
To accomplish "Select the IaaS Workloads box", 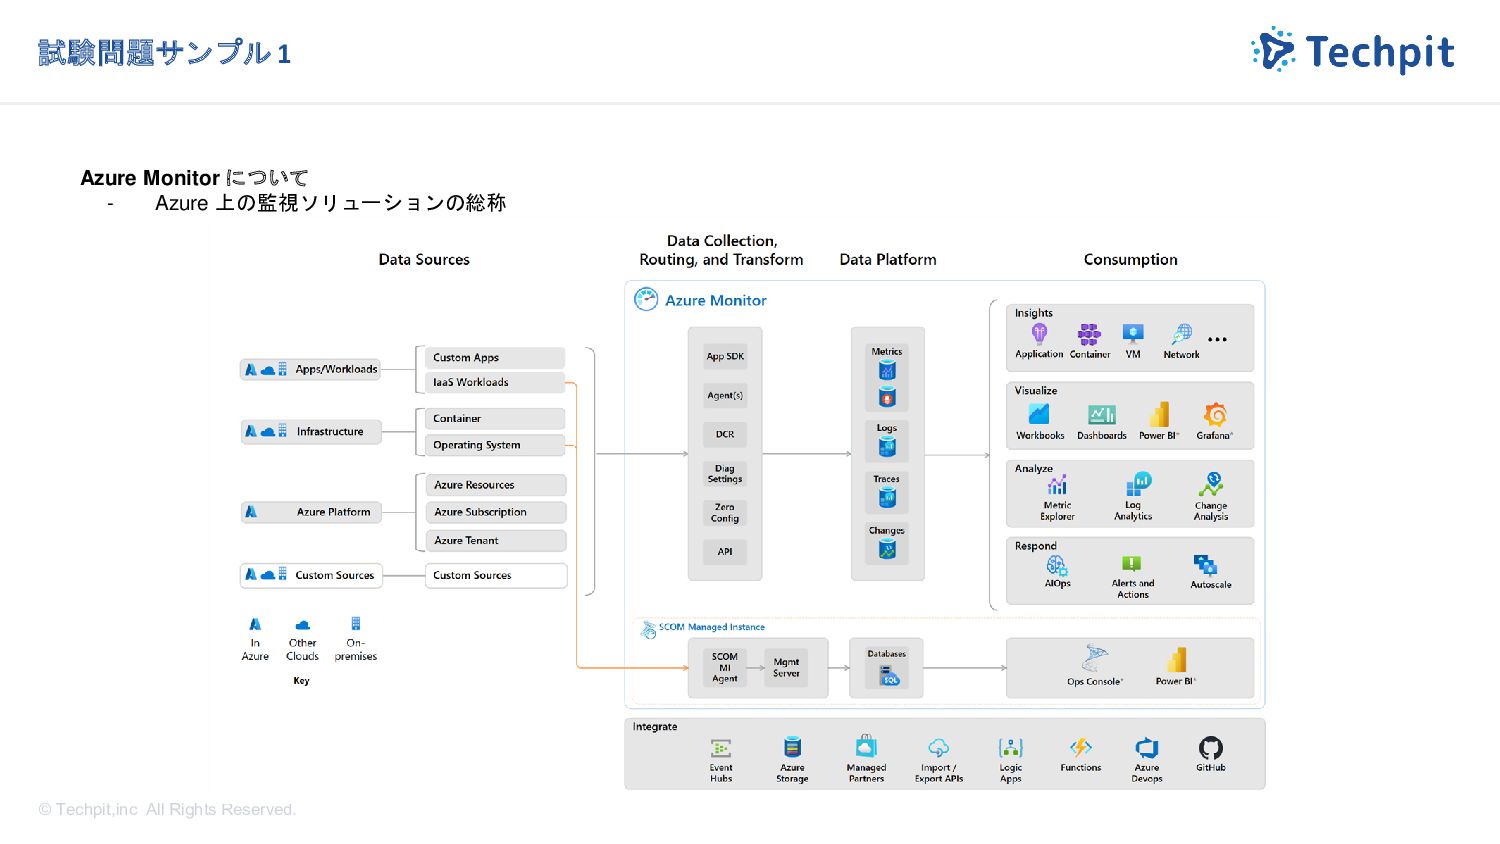I will (496, 382).
